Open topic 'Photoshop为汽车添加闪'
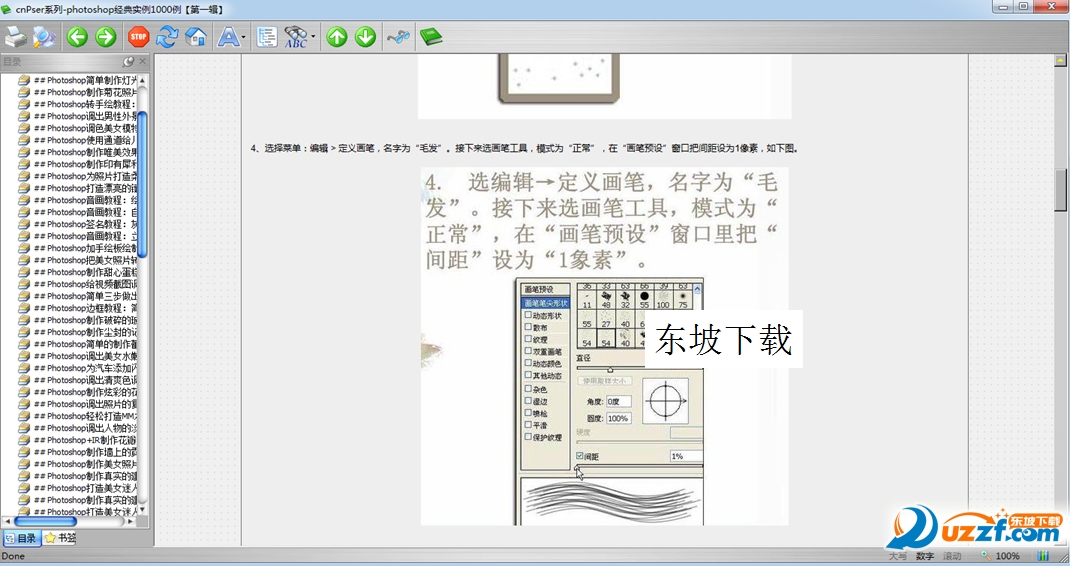The width and height of the screenshot is (1070, 566). tap(85, 368)
